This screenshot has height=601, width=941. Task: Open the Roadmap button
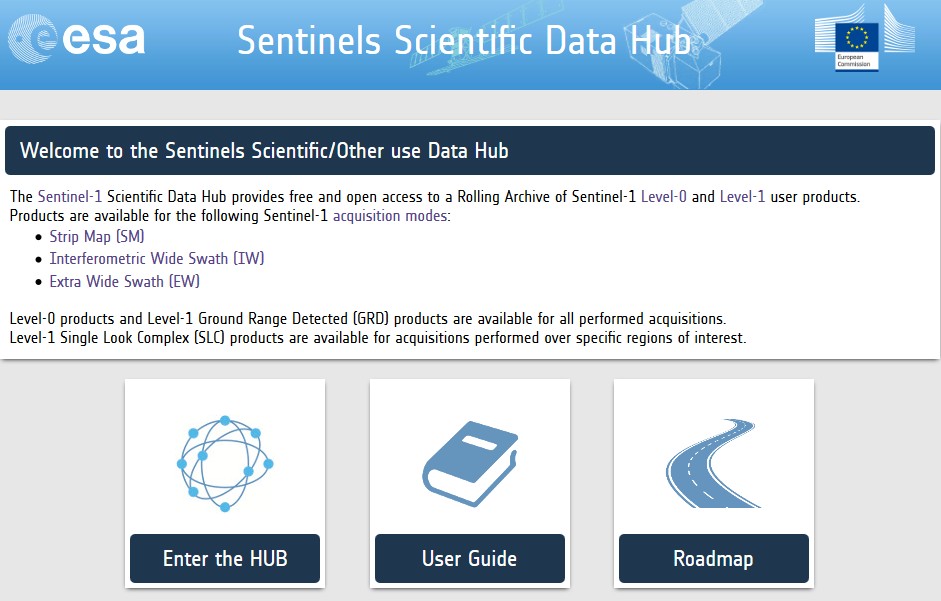click(x=714, y=558)
